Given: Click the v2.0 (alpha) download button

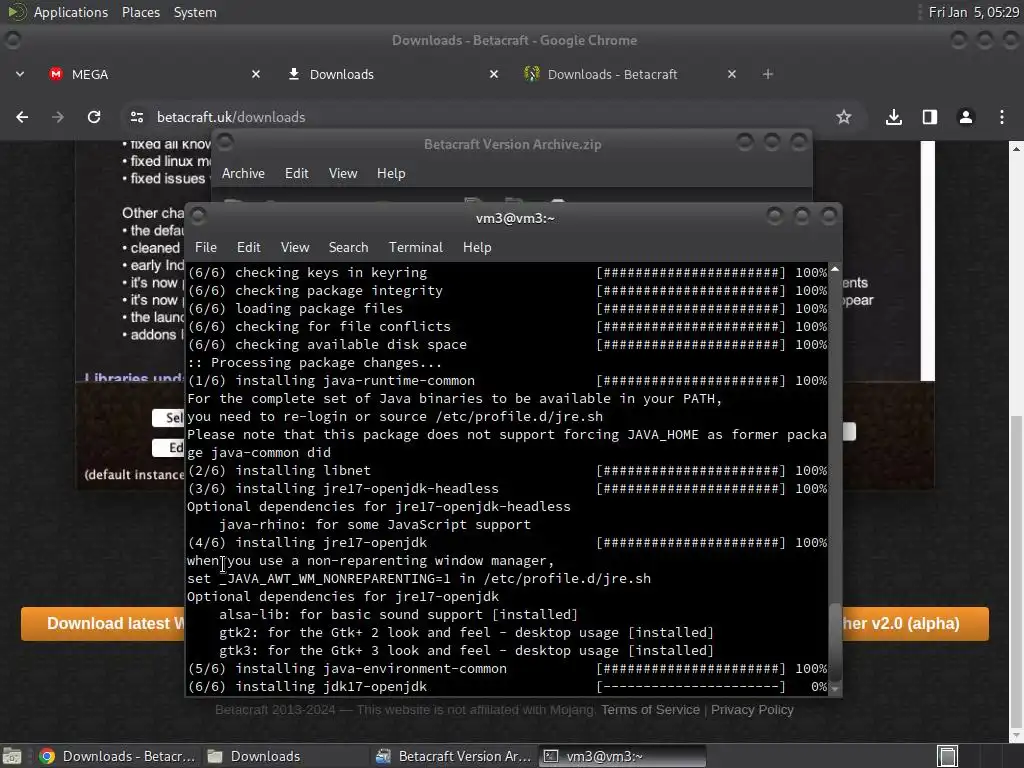Looking at the screenshot, I should [x=915, y=624].
